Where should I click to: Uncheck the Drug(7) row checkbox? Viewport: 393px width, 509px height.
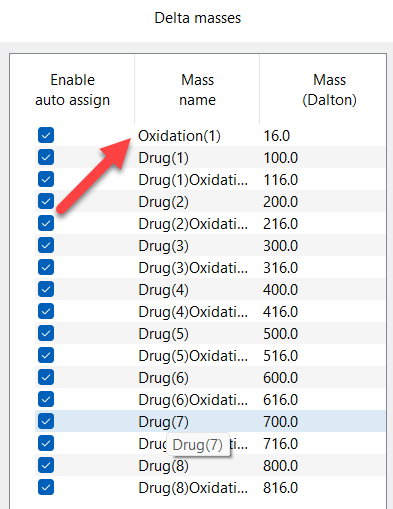coord(46,421)
